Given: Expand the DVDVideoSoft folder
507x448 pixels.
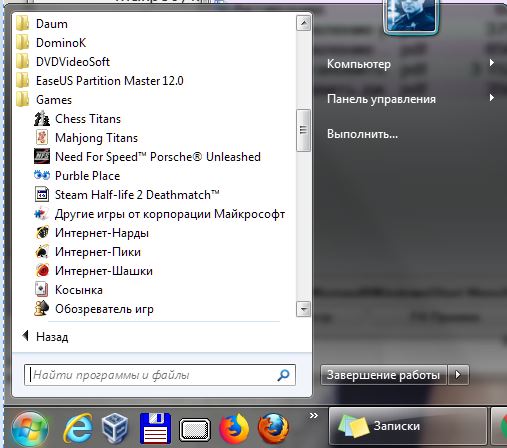Looking at the screenshot, I should (63, 62).
